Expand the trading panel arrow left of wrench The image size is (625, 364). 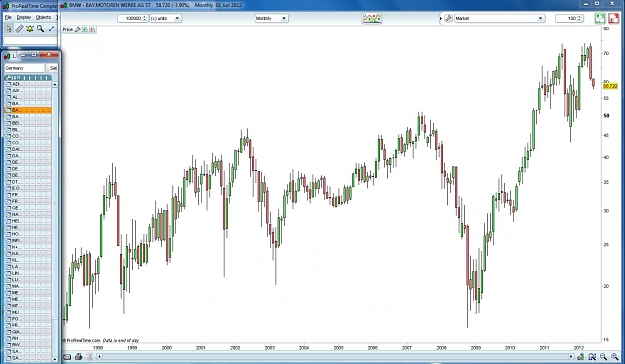pos(441,18)
